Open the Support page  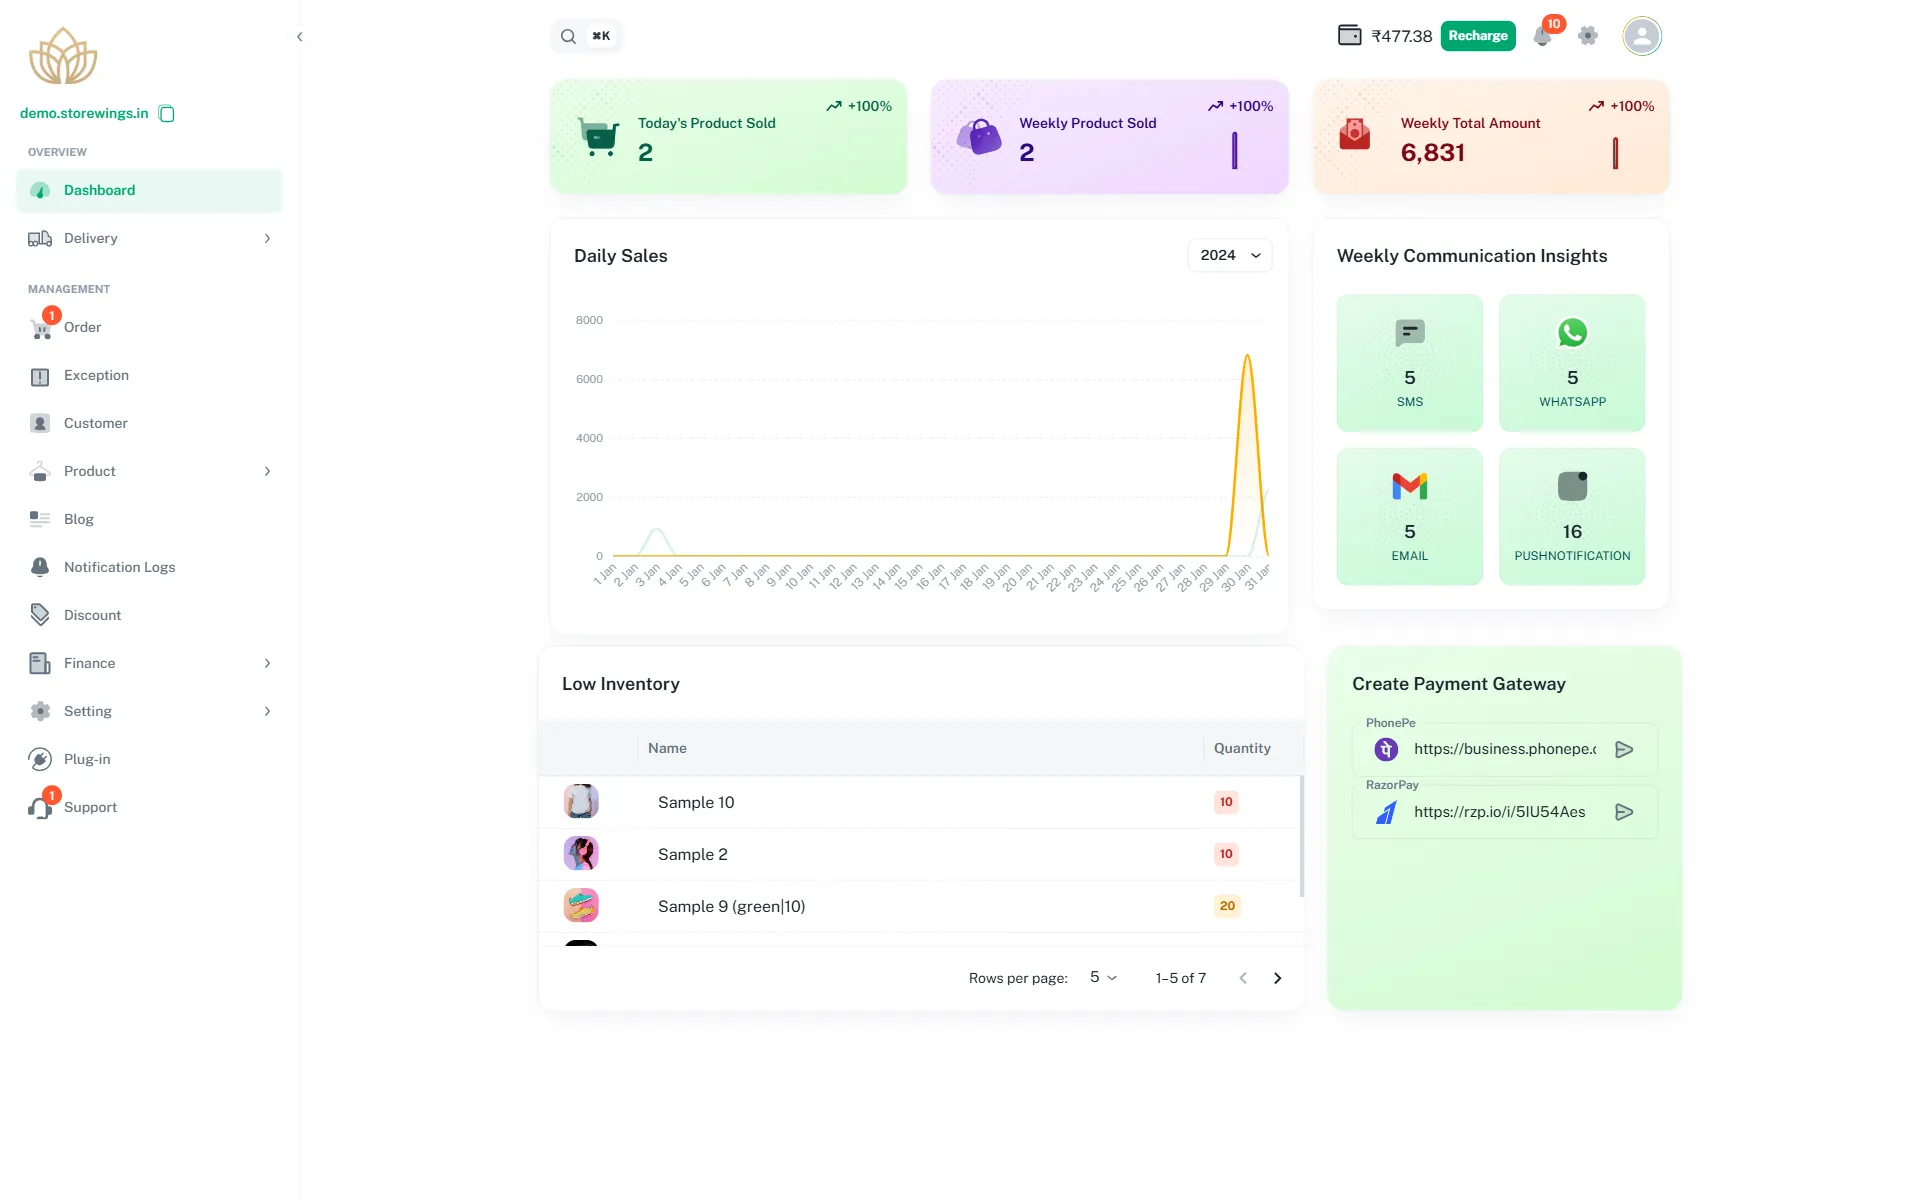(x=149, y=807)
